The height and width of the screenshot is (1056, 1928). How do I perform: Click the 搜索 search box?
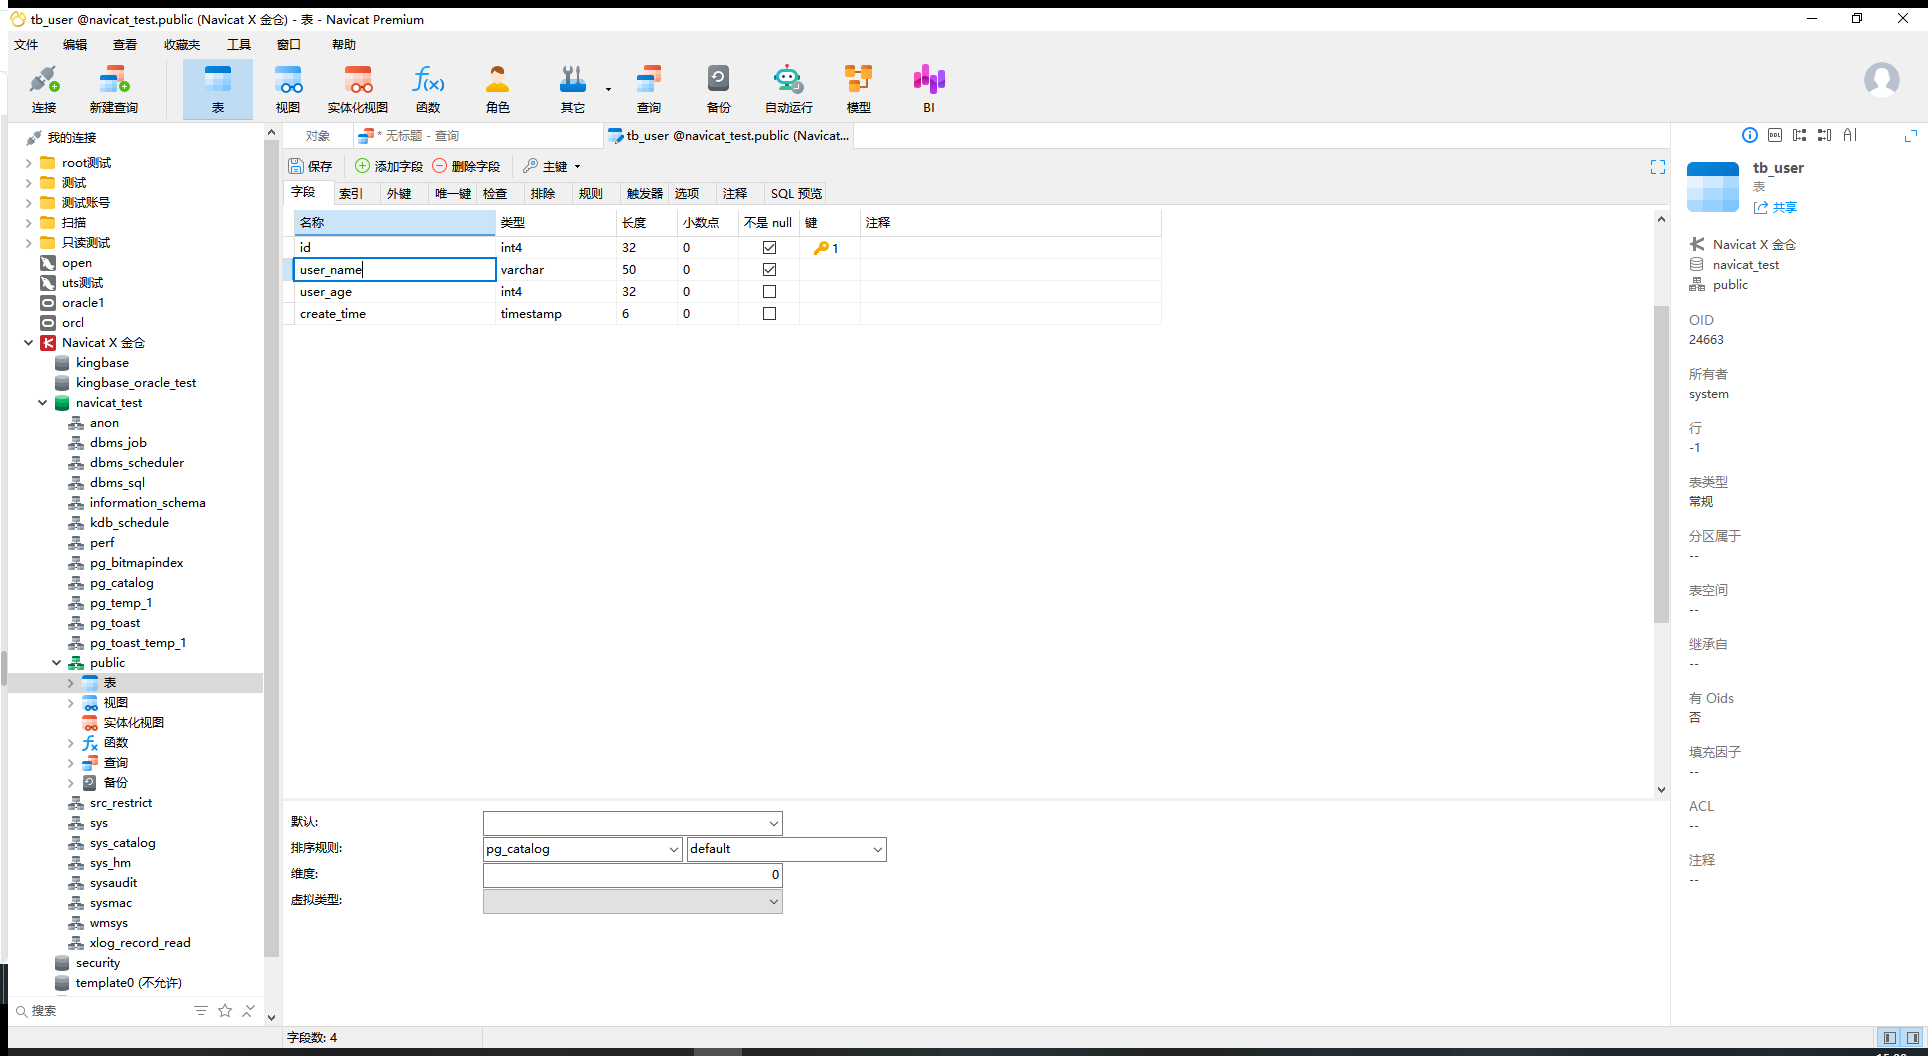click(100, 1011)
